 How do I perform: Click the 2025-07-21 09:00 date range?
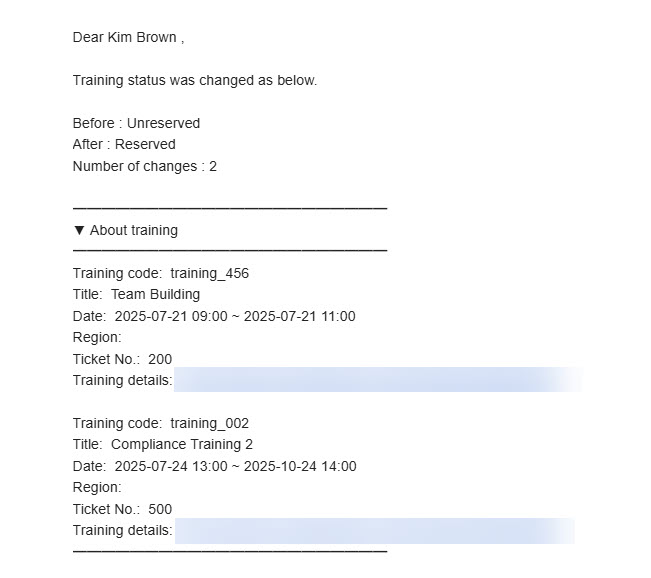(235, 316)
